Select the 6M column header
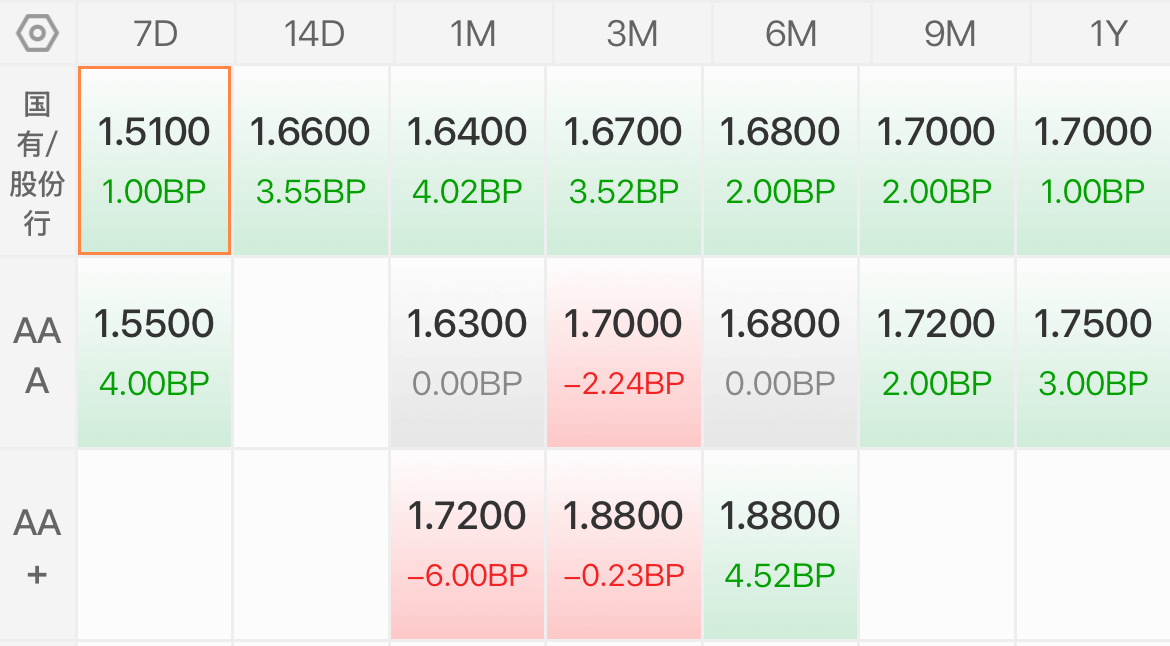Image resolution: width=1170 pixels, height=646 pixels. click(791, 34)
